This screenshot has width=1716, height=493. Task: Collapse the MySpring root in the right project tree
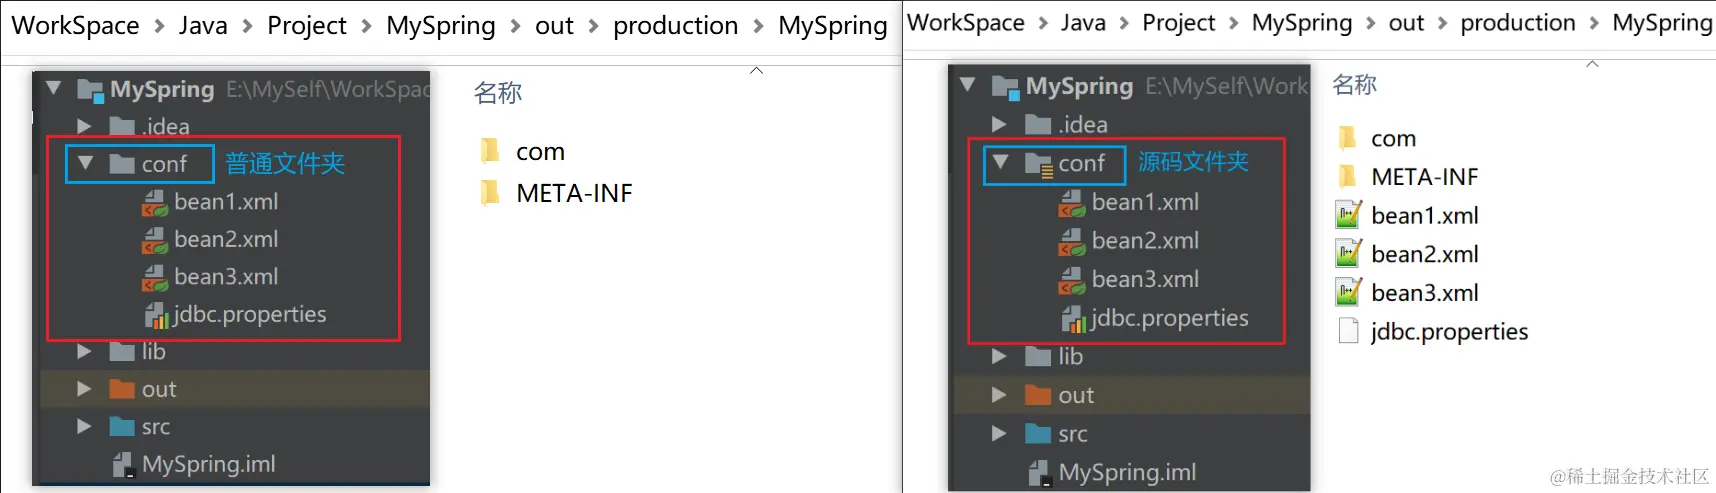pos(967,86)
